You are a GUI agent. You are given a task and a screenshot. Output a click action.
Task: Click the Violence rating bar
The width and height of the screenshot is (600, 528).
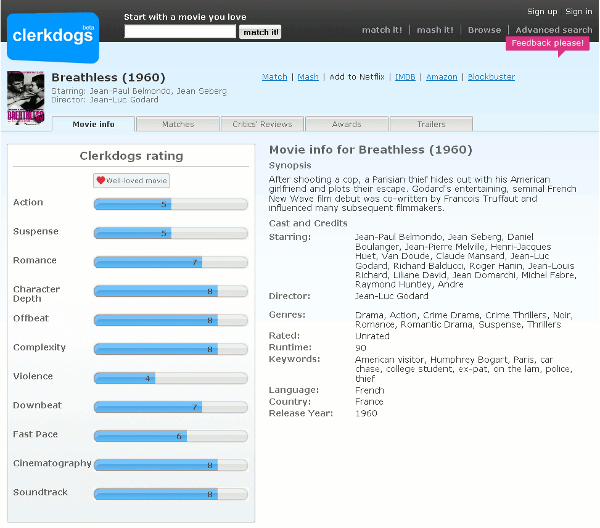tap(171, 378)
